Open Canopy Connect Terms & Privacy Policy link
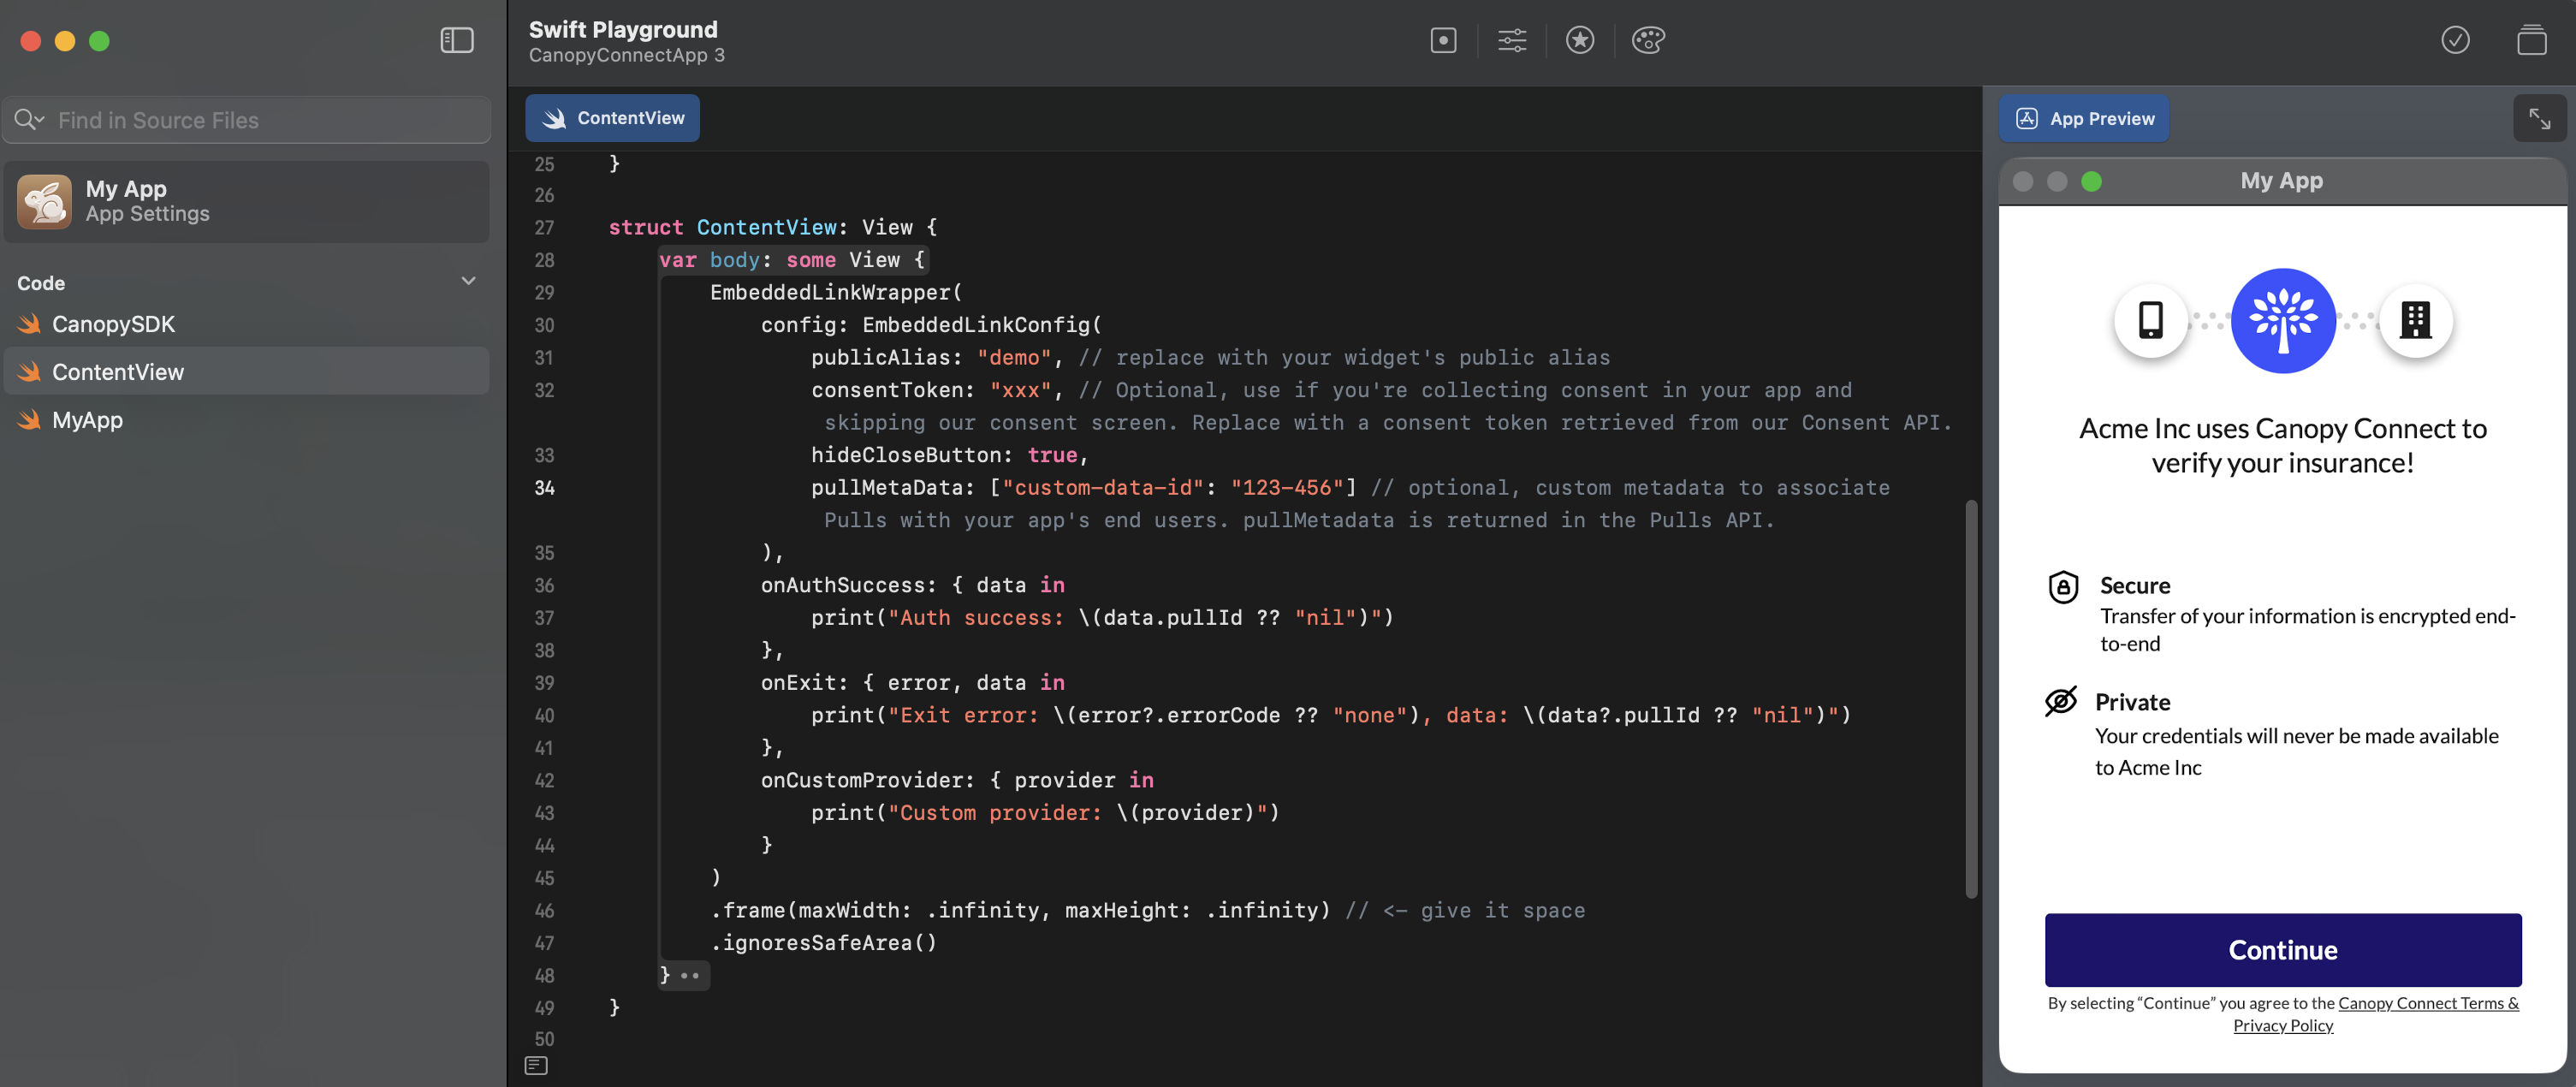Image resolution: width=2576 pixels, height=1087 pixels. [2427, 1003]
